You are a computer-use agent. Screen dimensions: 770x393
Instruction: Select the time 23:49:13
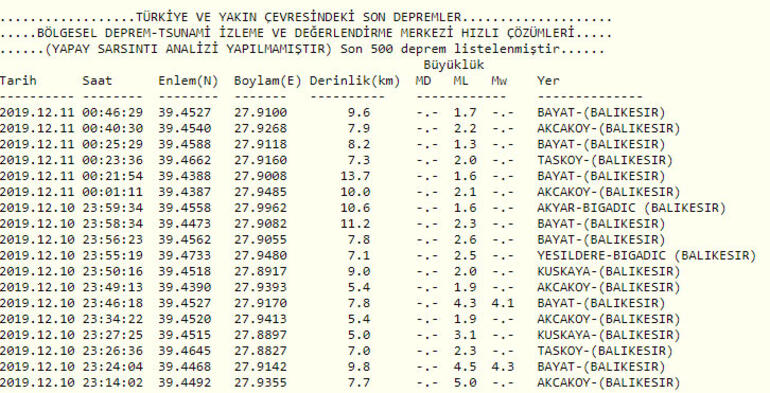click(x=112, y=287)
